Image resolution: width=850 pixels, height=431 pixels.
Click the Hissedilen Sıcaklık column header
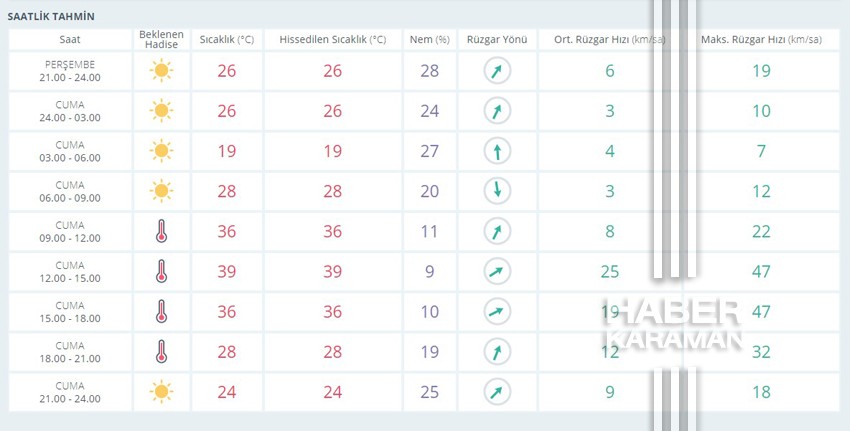(333, 40)
